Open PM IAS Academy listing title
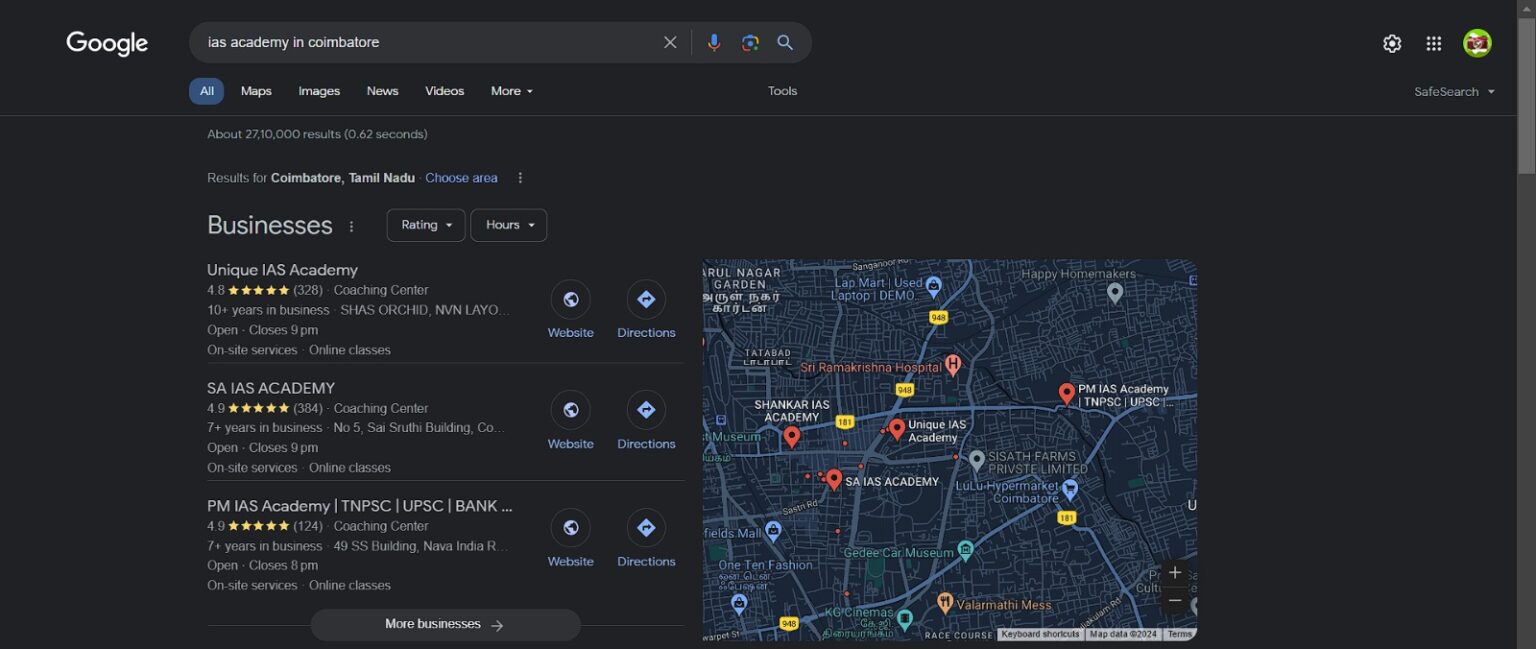Screen dimensions: 1536x649 (x=360, y=506)
